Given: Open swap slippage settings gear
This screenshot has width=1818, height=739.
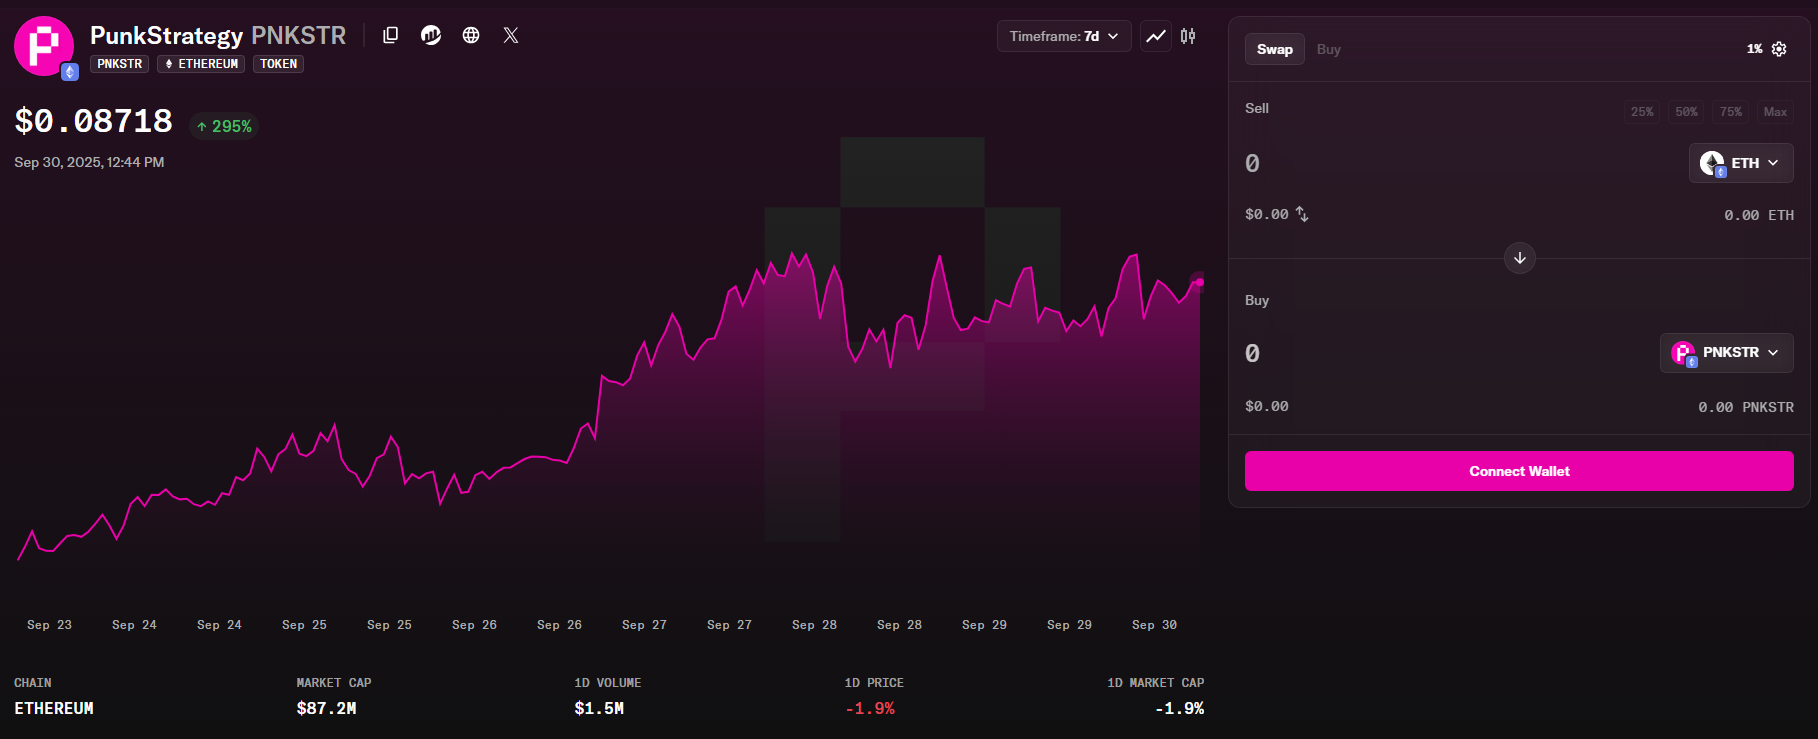Looking at the screenshot, I should (x=1779, y=49).
